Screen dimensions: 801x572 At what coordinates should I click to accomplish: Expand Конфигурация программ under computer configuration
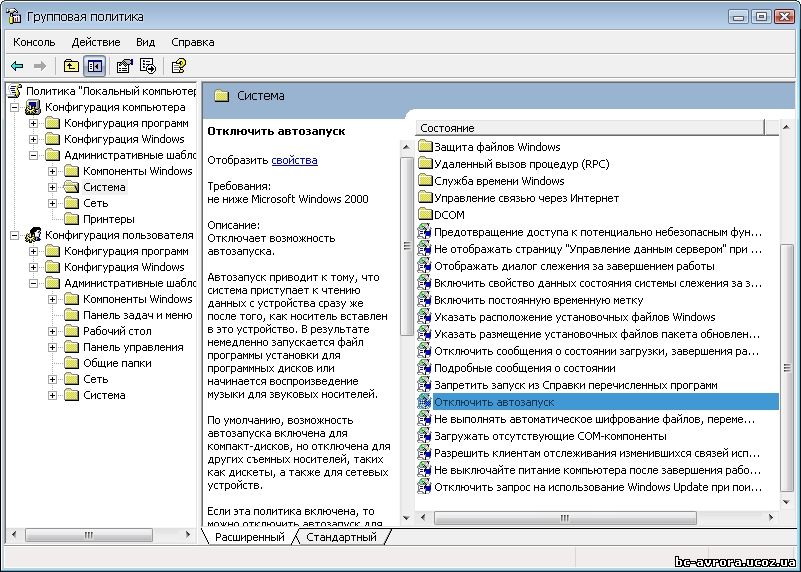click(x=33, y=123)
